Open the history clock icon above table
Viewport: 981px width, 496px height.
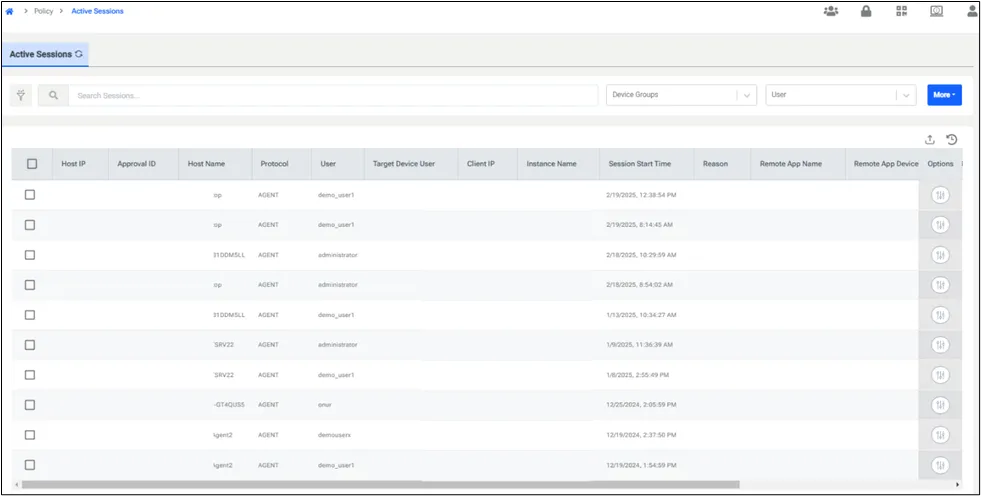[952, 139]
